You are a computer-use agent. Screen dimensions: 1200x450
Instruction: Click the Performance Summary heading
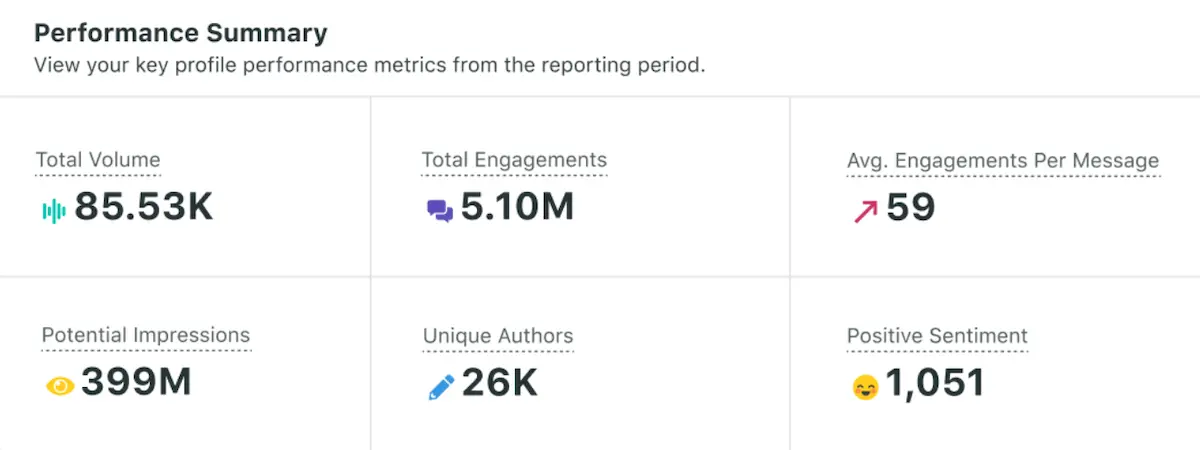[x=181, y=33]
